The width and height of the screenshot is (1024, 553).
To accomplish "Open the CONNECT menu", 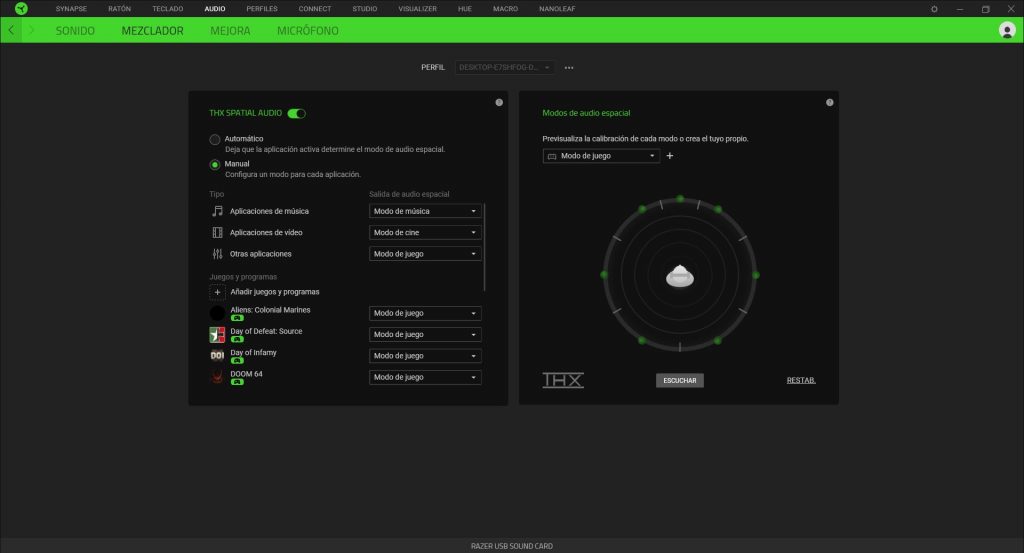I will (315, 9).
